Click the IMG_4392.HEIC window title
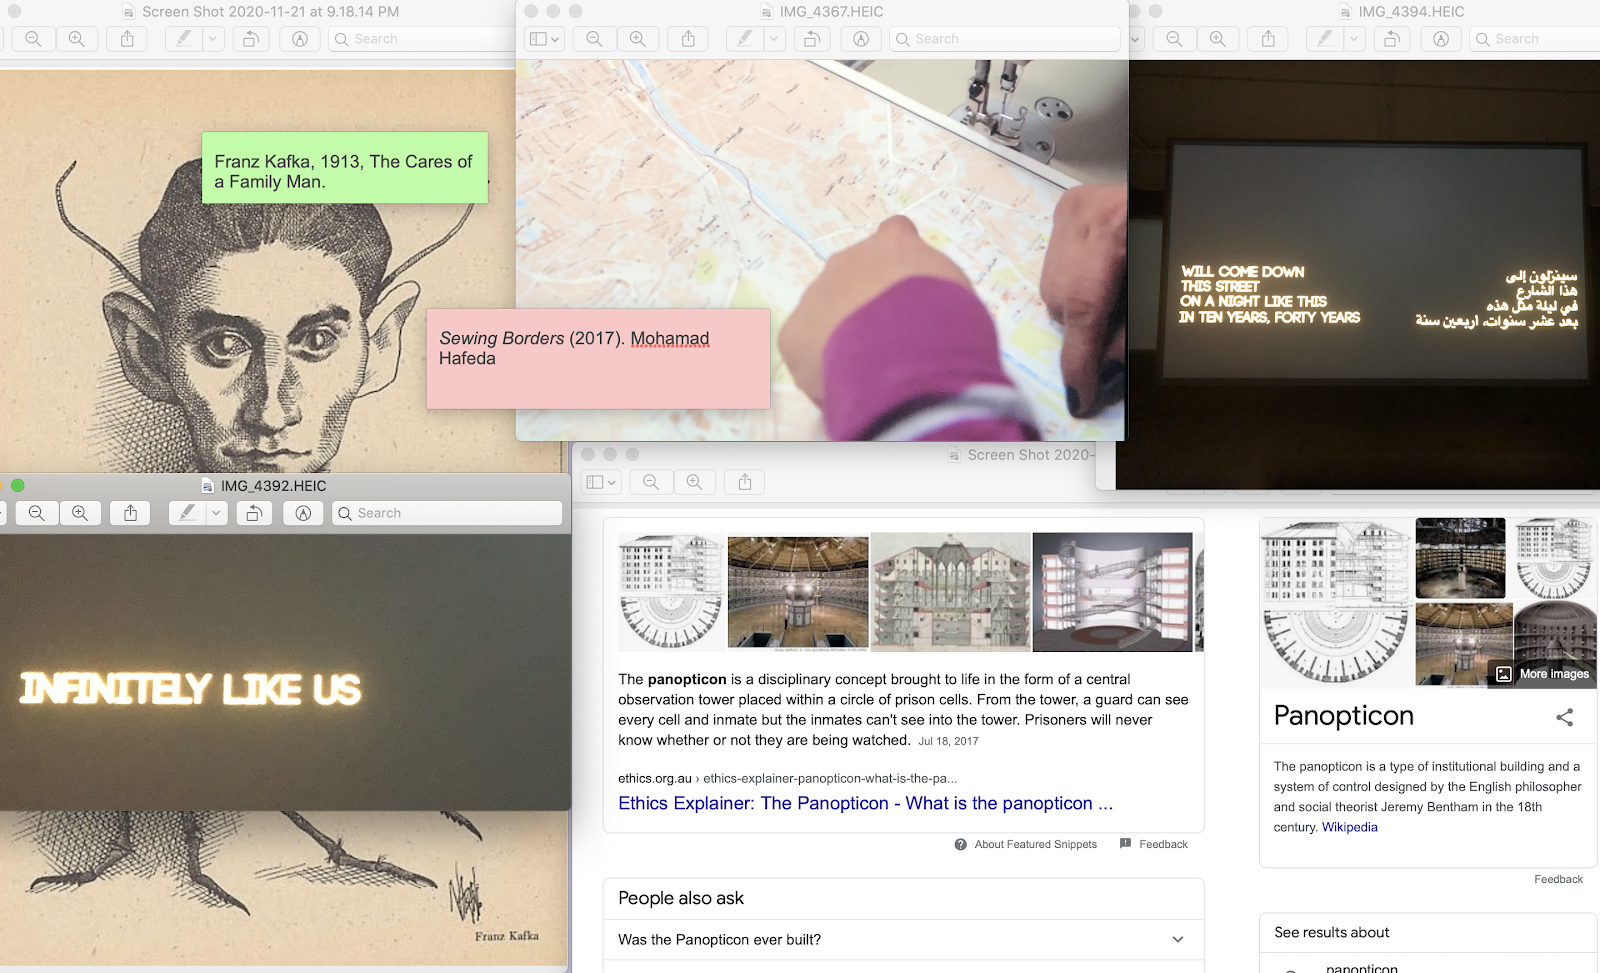Viewport: 1600px width, 973px height. pos(273,486)
